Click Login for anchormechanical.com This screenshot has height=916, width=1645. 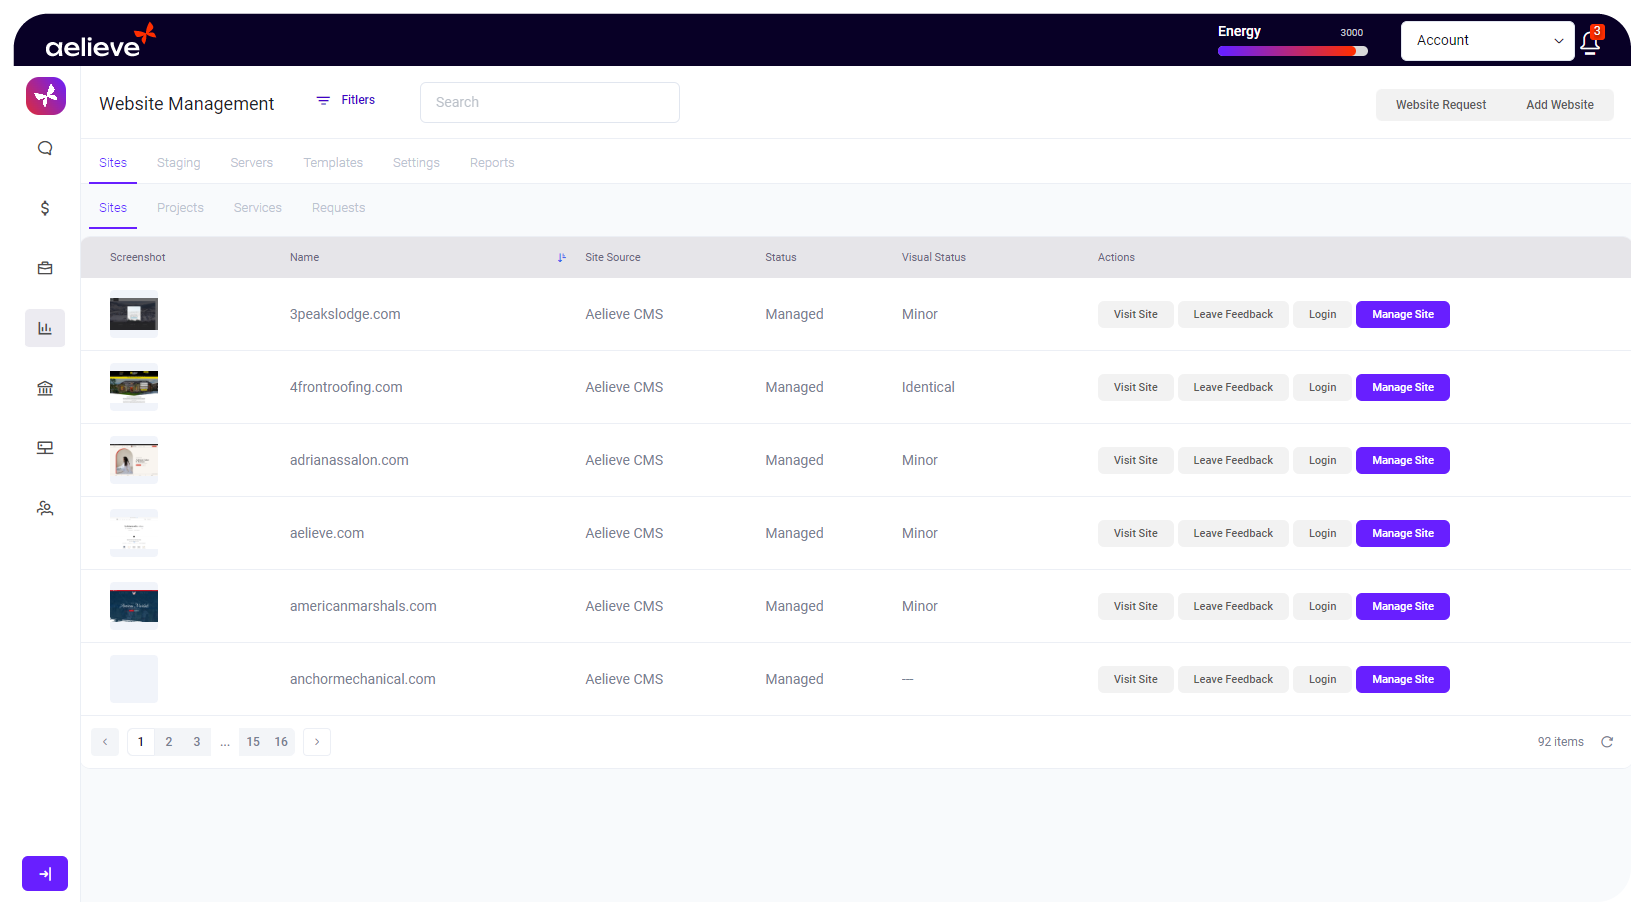point(1322,679)
